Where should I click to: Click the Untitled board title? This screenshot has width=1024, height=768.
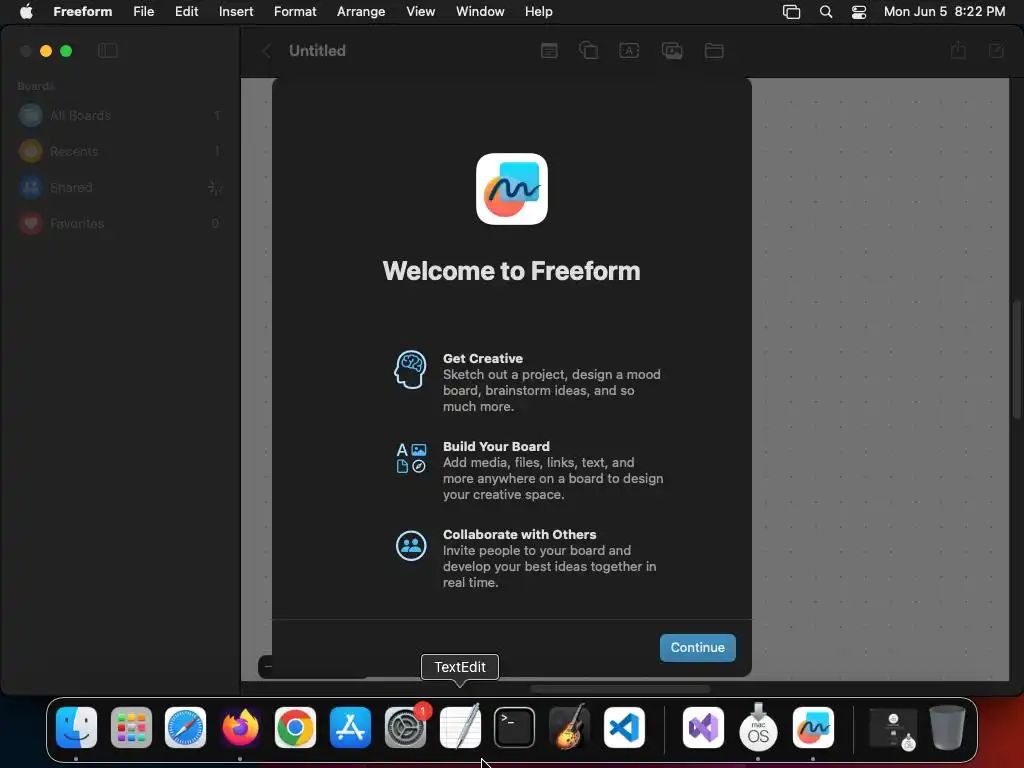click(317, 51)
